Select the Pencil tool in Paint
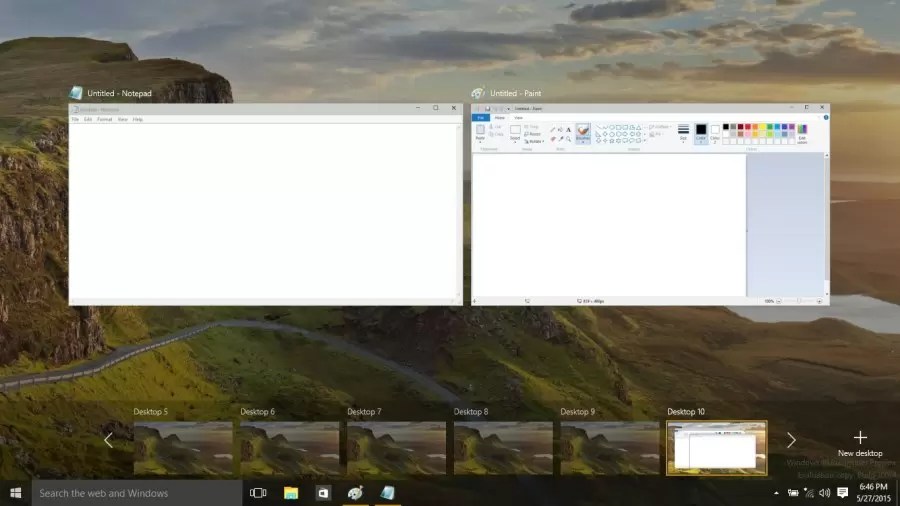The width and height of the screenshot is (900, 506). click(x=553, y=130)
